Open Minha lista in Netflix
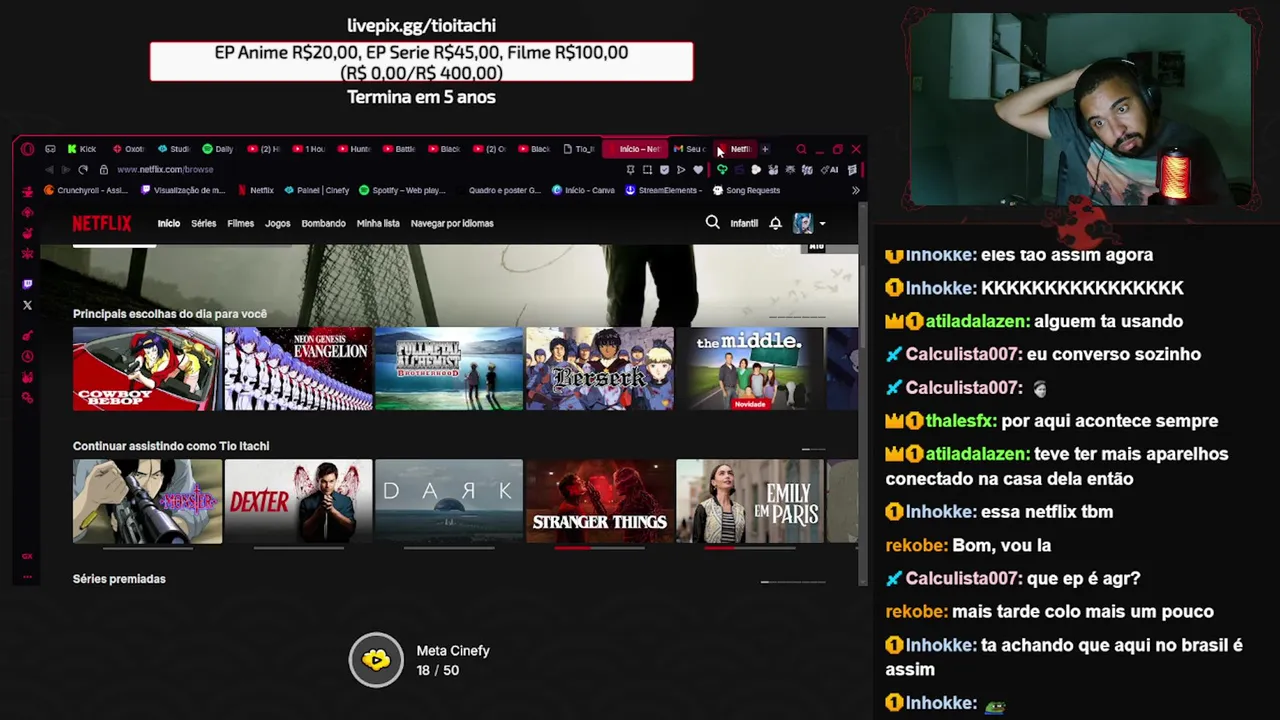The image size is (1280, 720). pyautogui.click(x=378, y=223)
